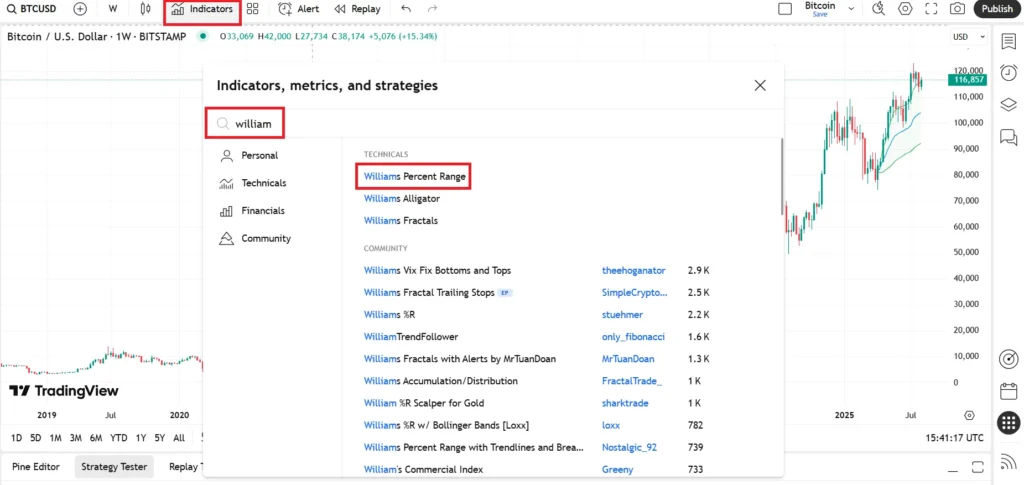Select William %R Scalper for Gold
This screenshot has width=1024, height=485.
point(424,403)
